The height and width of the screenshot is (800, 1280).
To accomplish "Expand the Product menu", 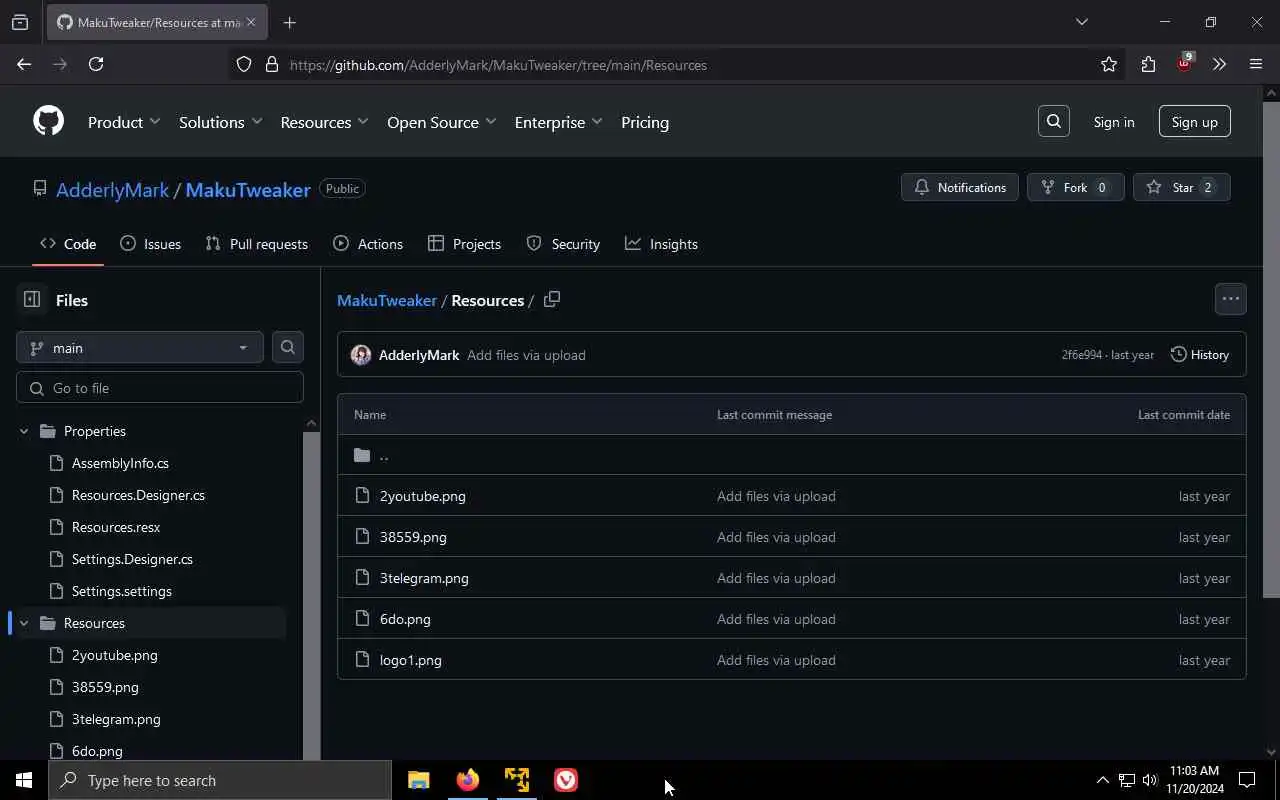I will tap(124, 122).
